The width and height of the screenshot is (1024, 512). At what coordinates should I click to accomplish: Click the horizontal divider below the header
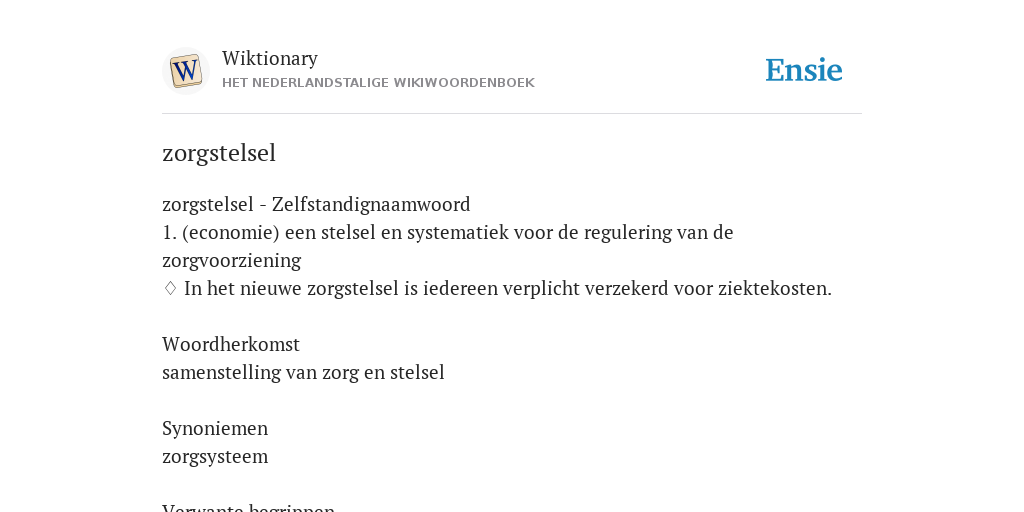pos(512,114)
